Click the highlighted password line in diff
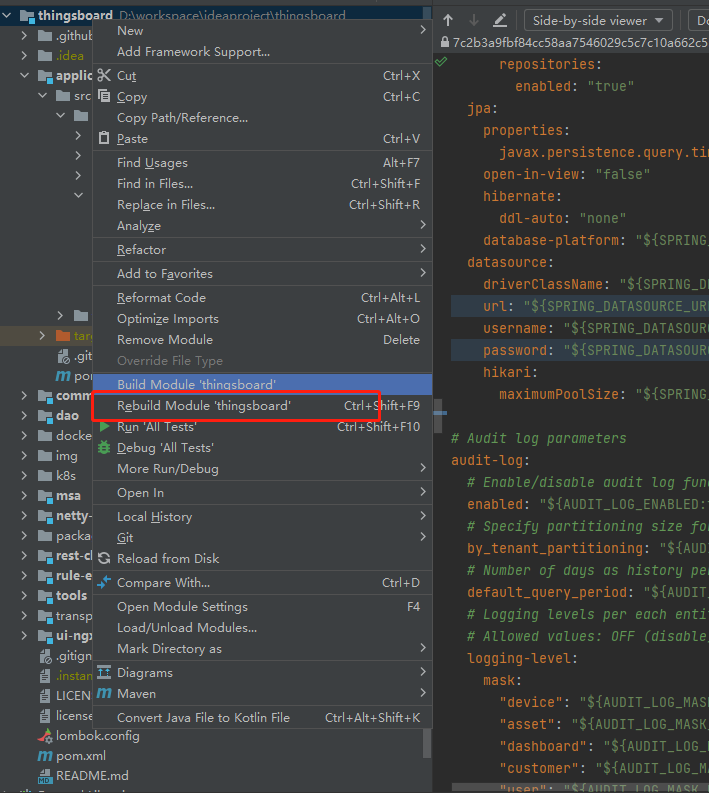 coord(580,350)
